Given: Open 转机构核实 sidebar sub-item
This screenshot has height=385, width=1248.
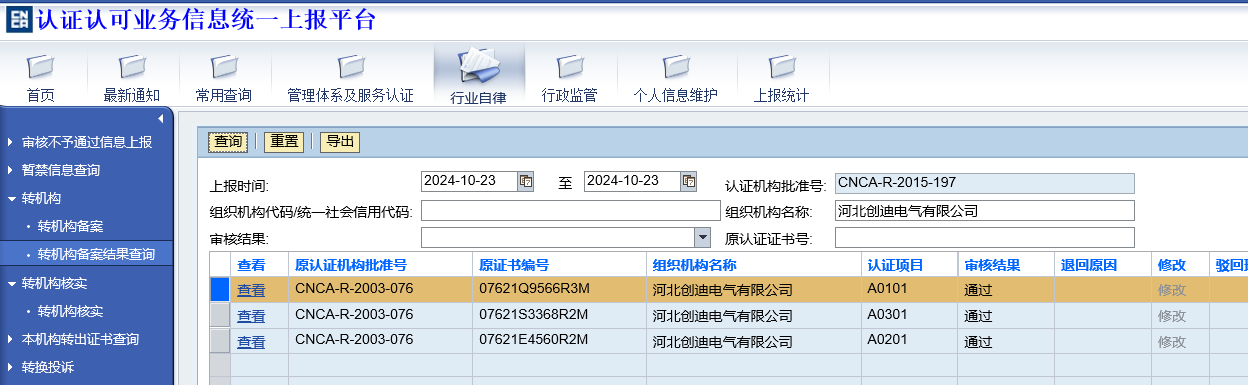Looking at the screenshot, I should coord(70,311).
